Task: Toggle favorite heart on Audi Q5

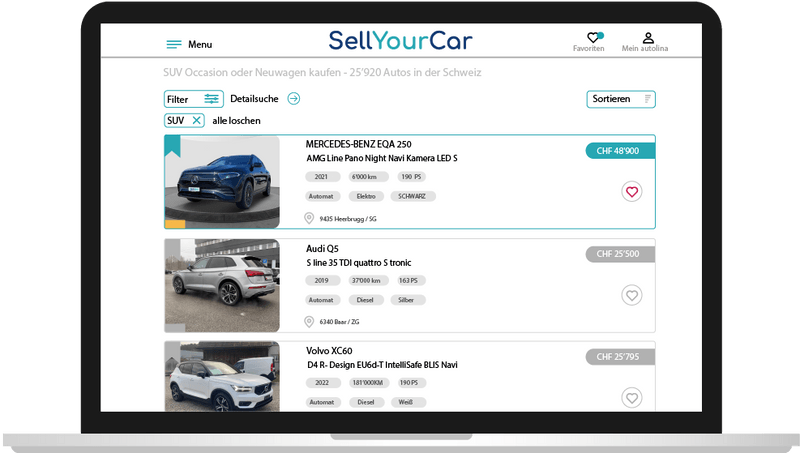Action: point(631,295)
